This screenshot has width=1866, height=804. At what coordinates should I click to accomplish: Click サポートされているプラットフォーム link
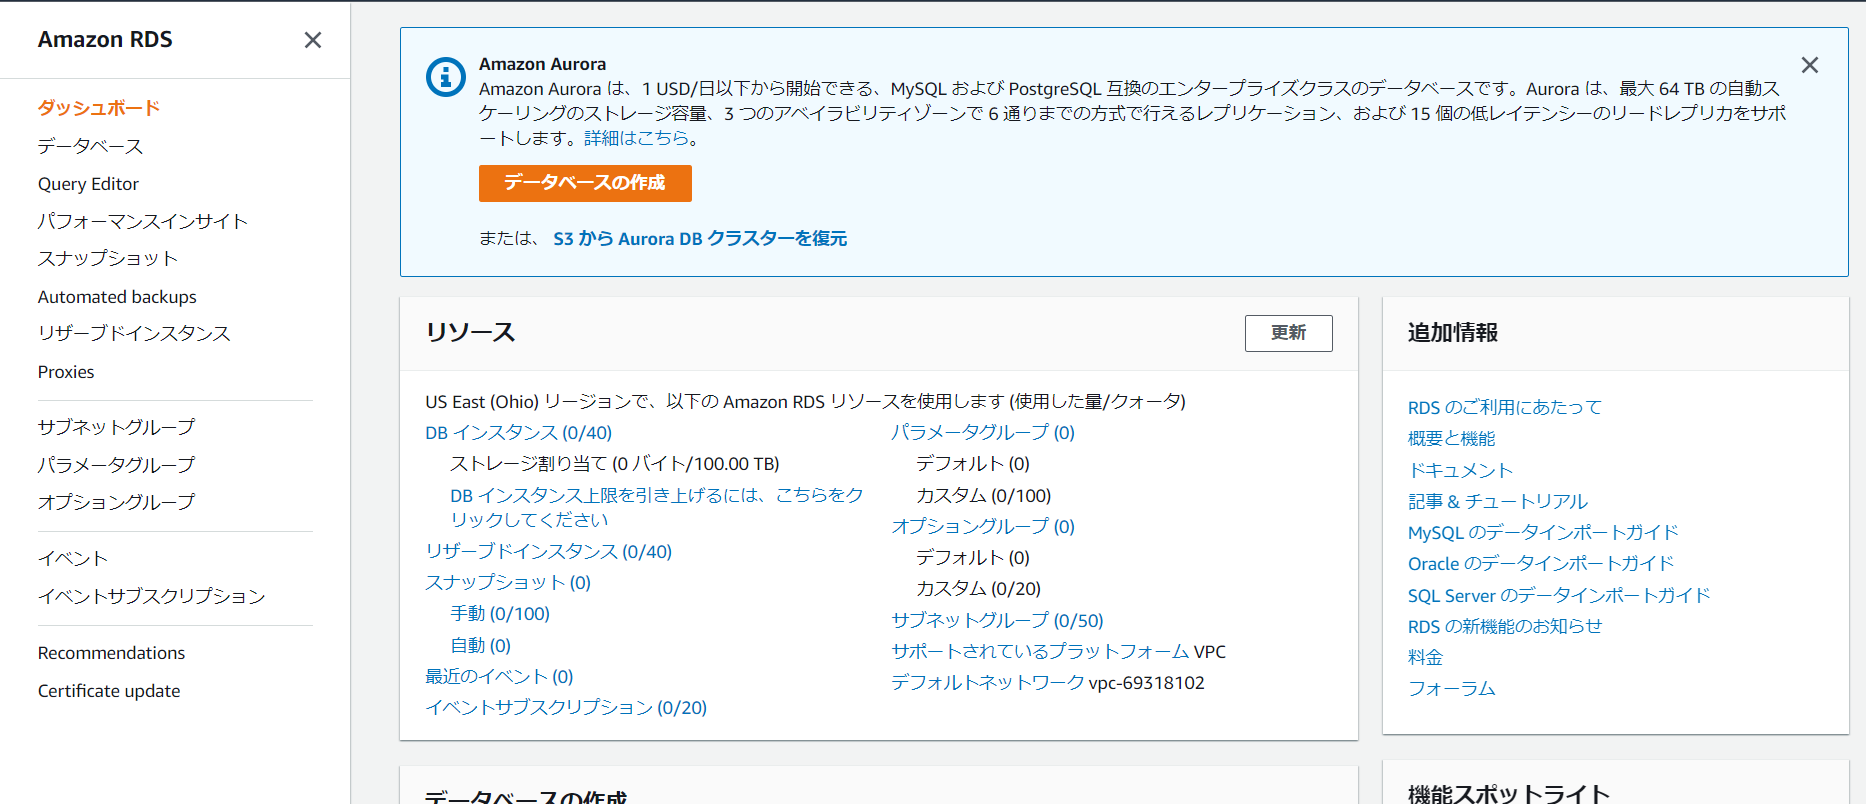pyautogui.click(x=1040, y=652)
